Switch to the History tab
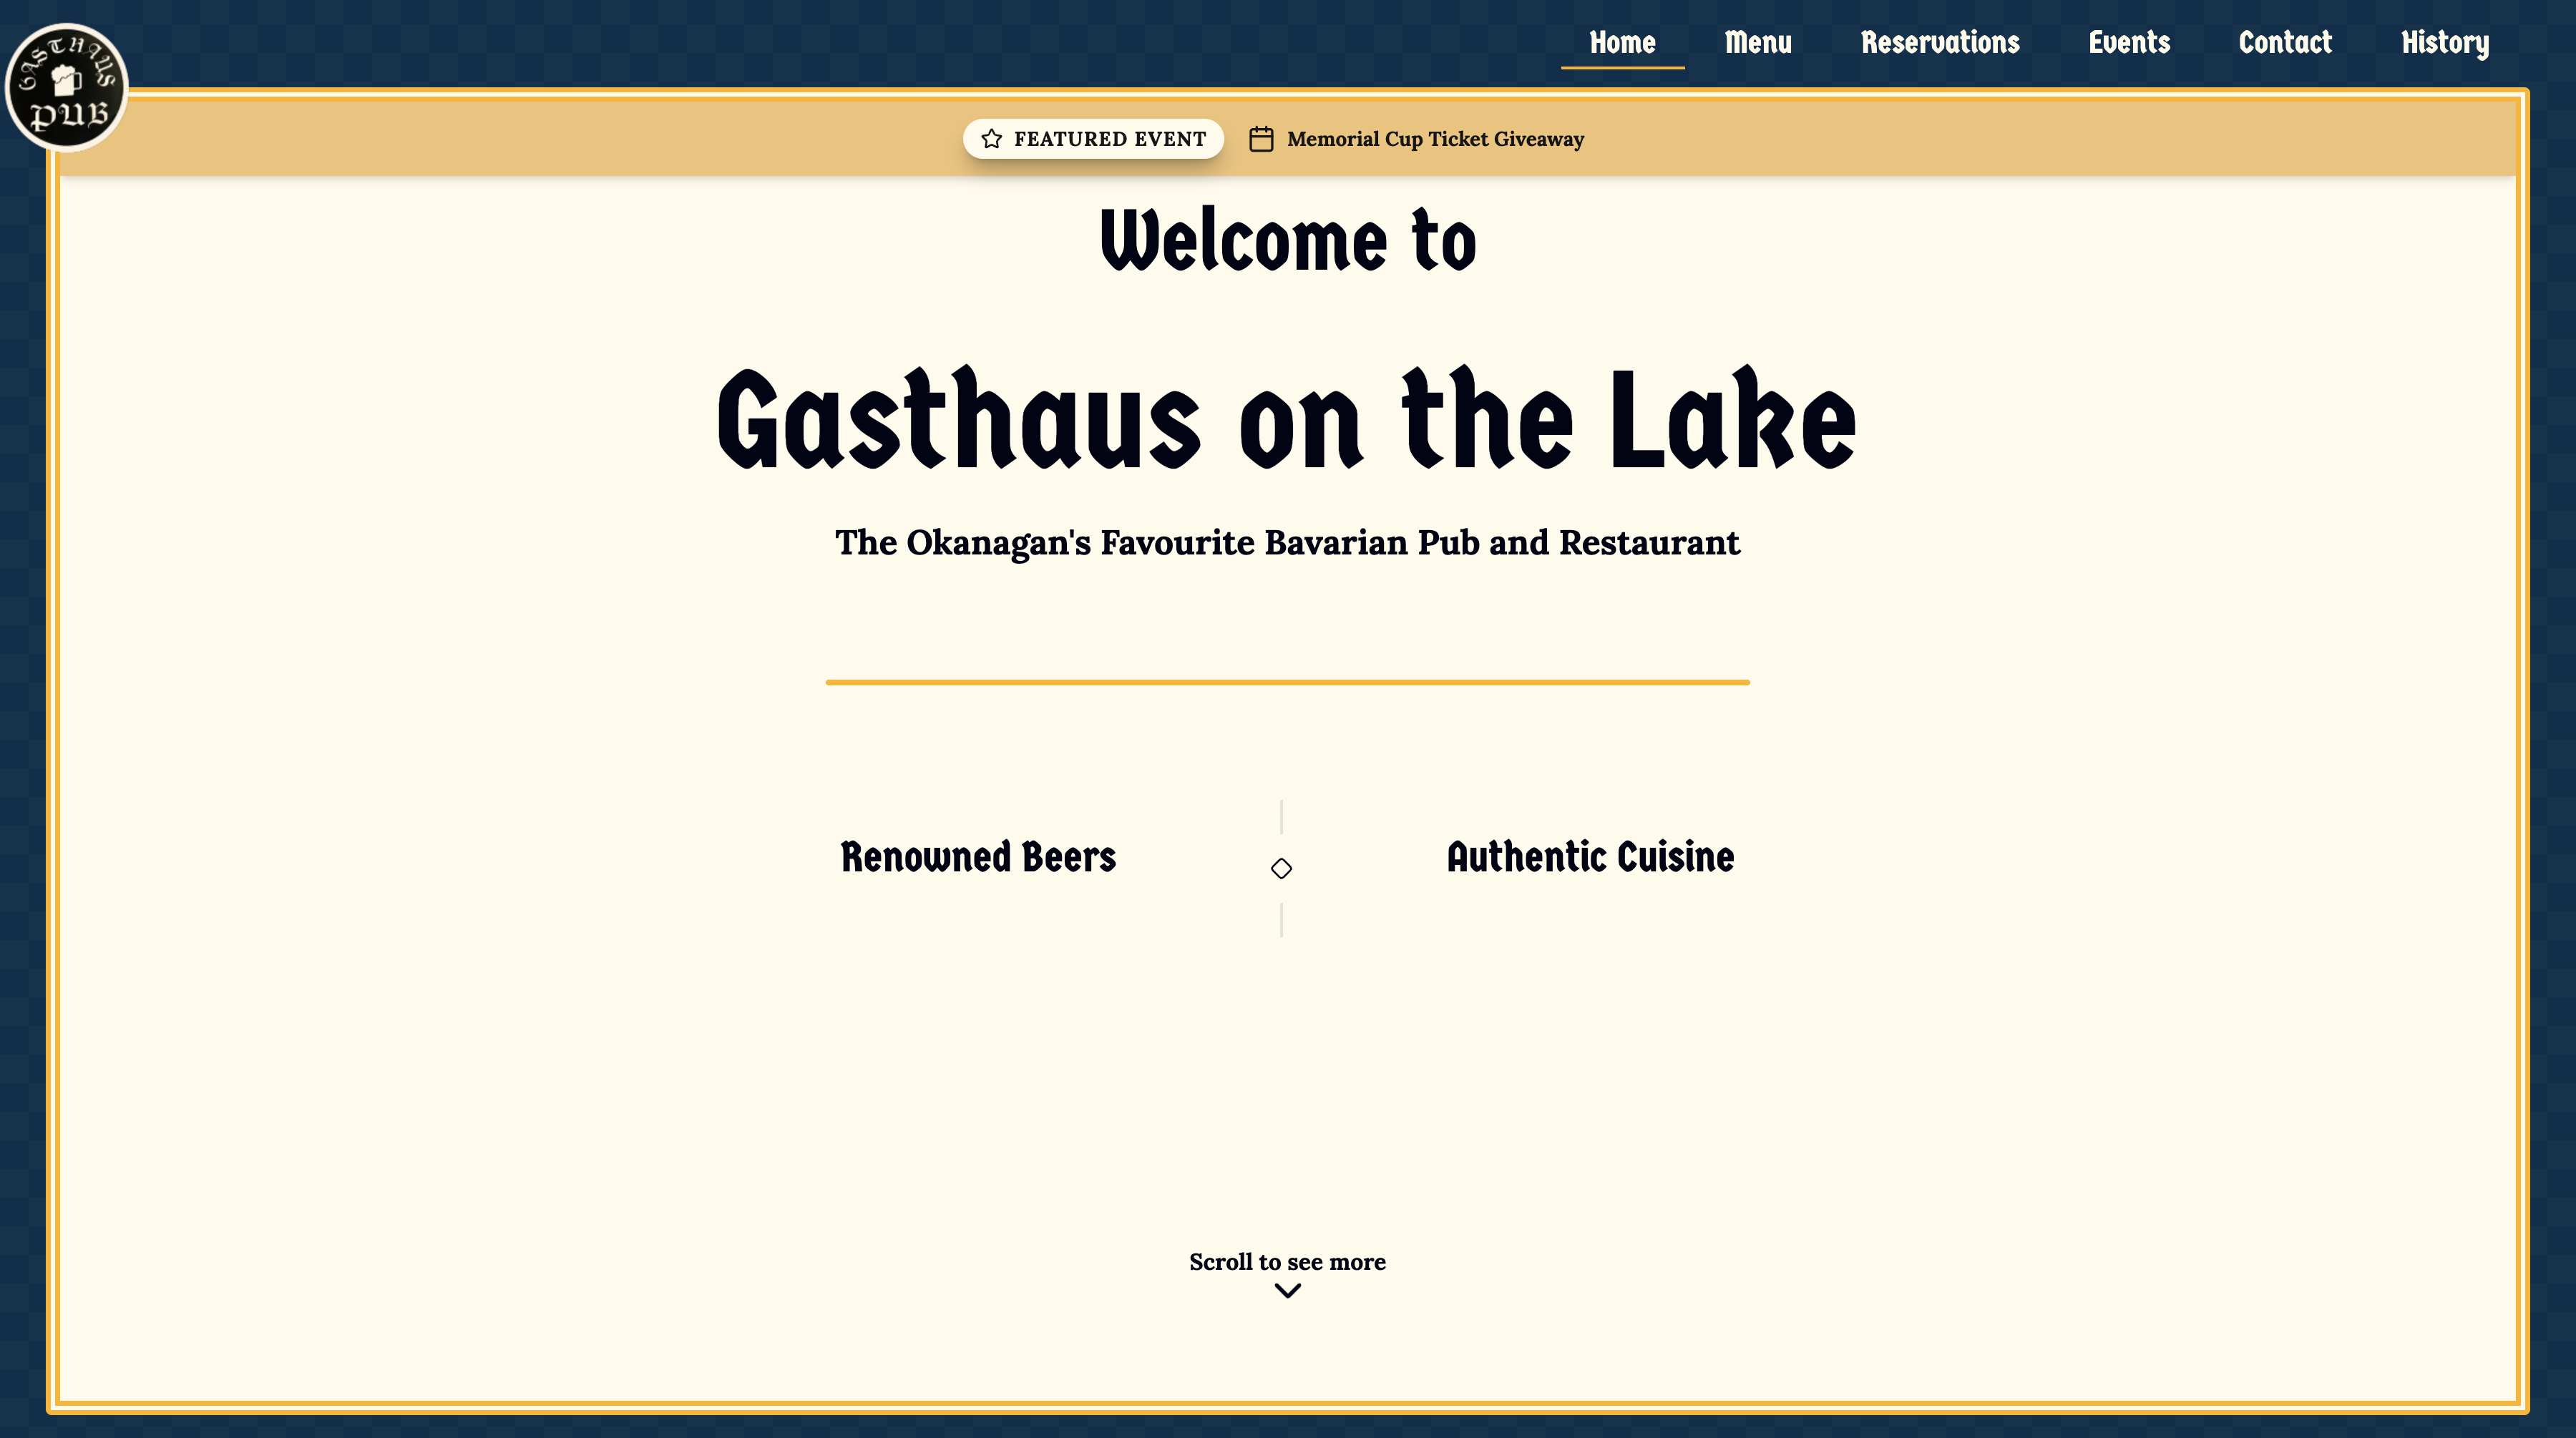This screenshot has width=2576, height=1438. 2445,42
